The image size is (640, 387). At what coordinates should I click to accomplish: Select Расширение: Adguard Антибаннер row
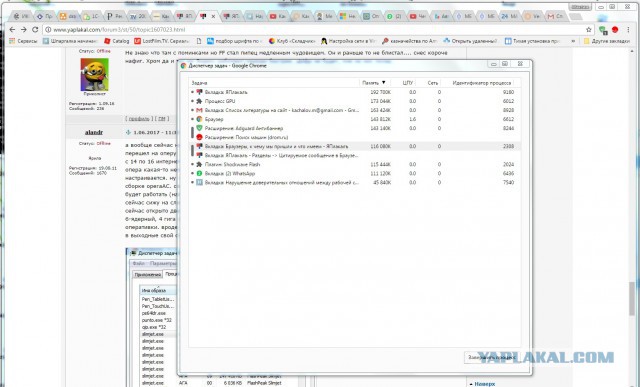tap(354, 128)
